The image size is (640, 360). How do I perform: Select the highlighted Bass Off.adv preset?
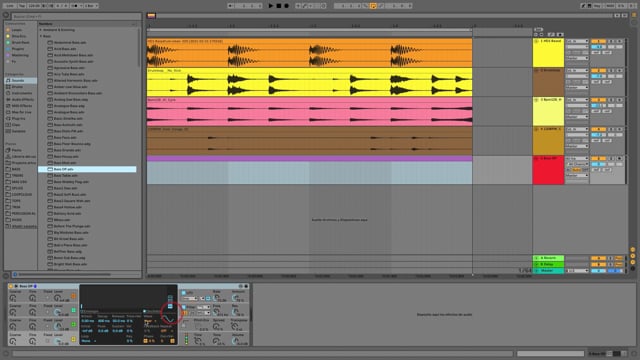87,169
